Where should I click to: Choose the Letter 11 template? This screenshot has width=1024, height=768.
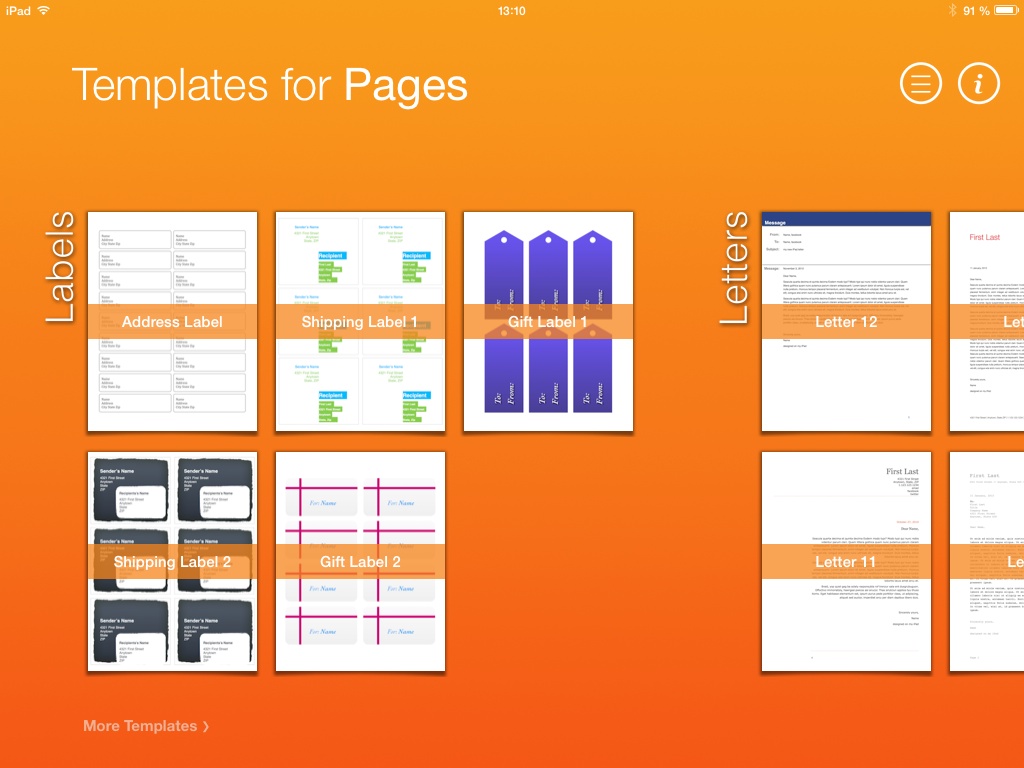846,561
